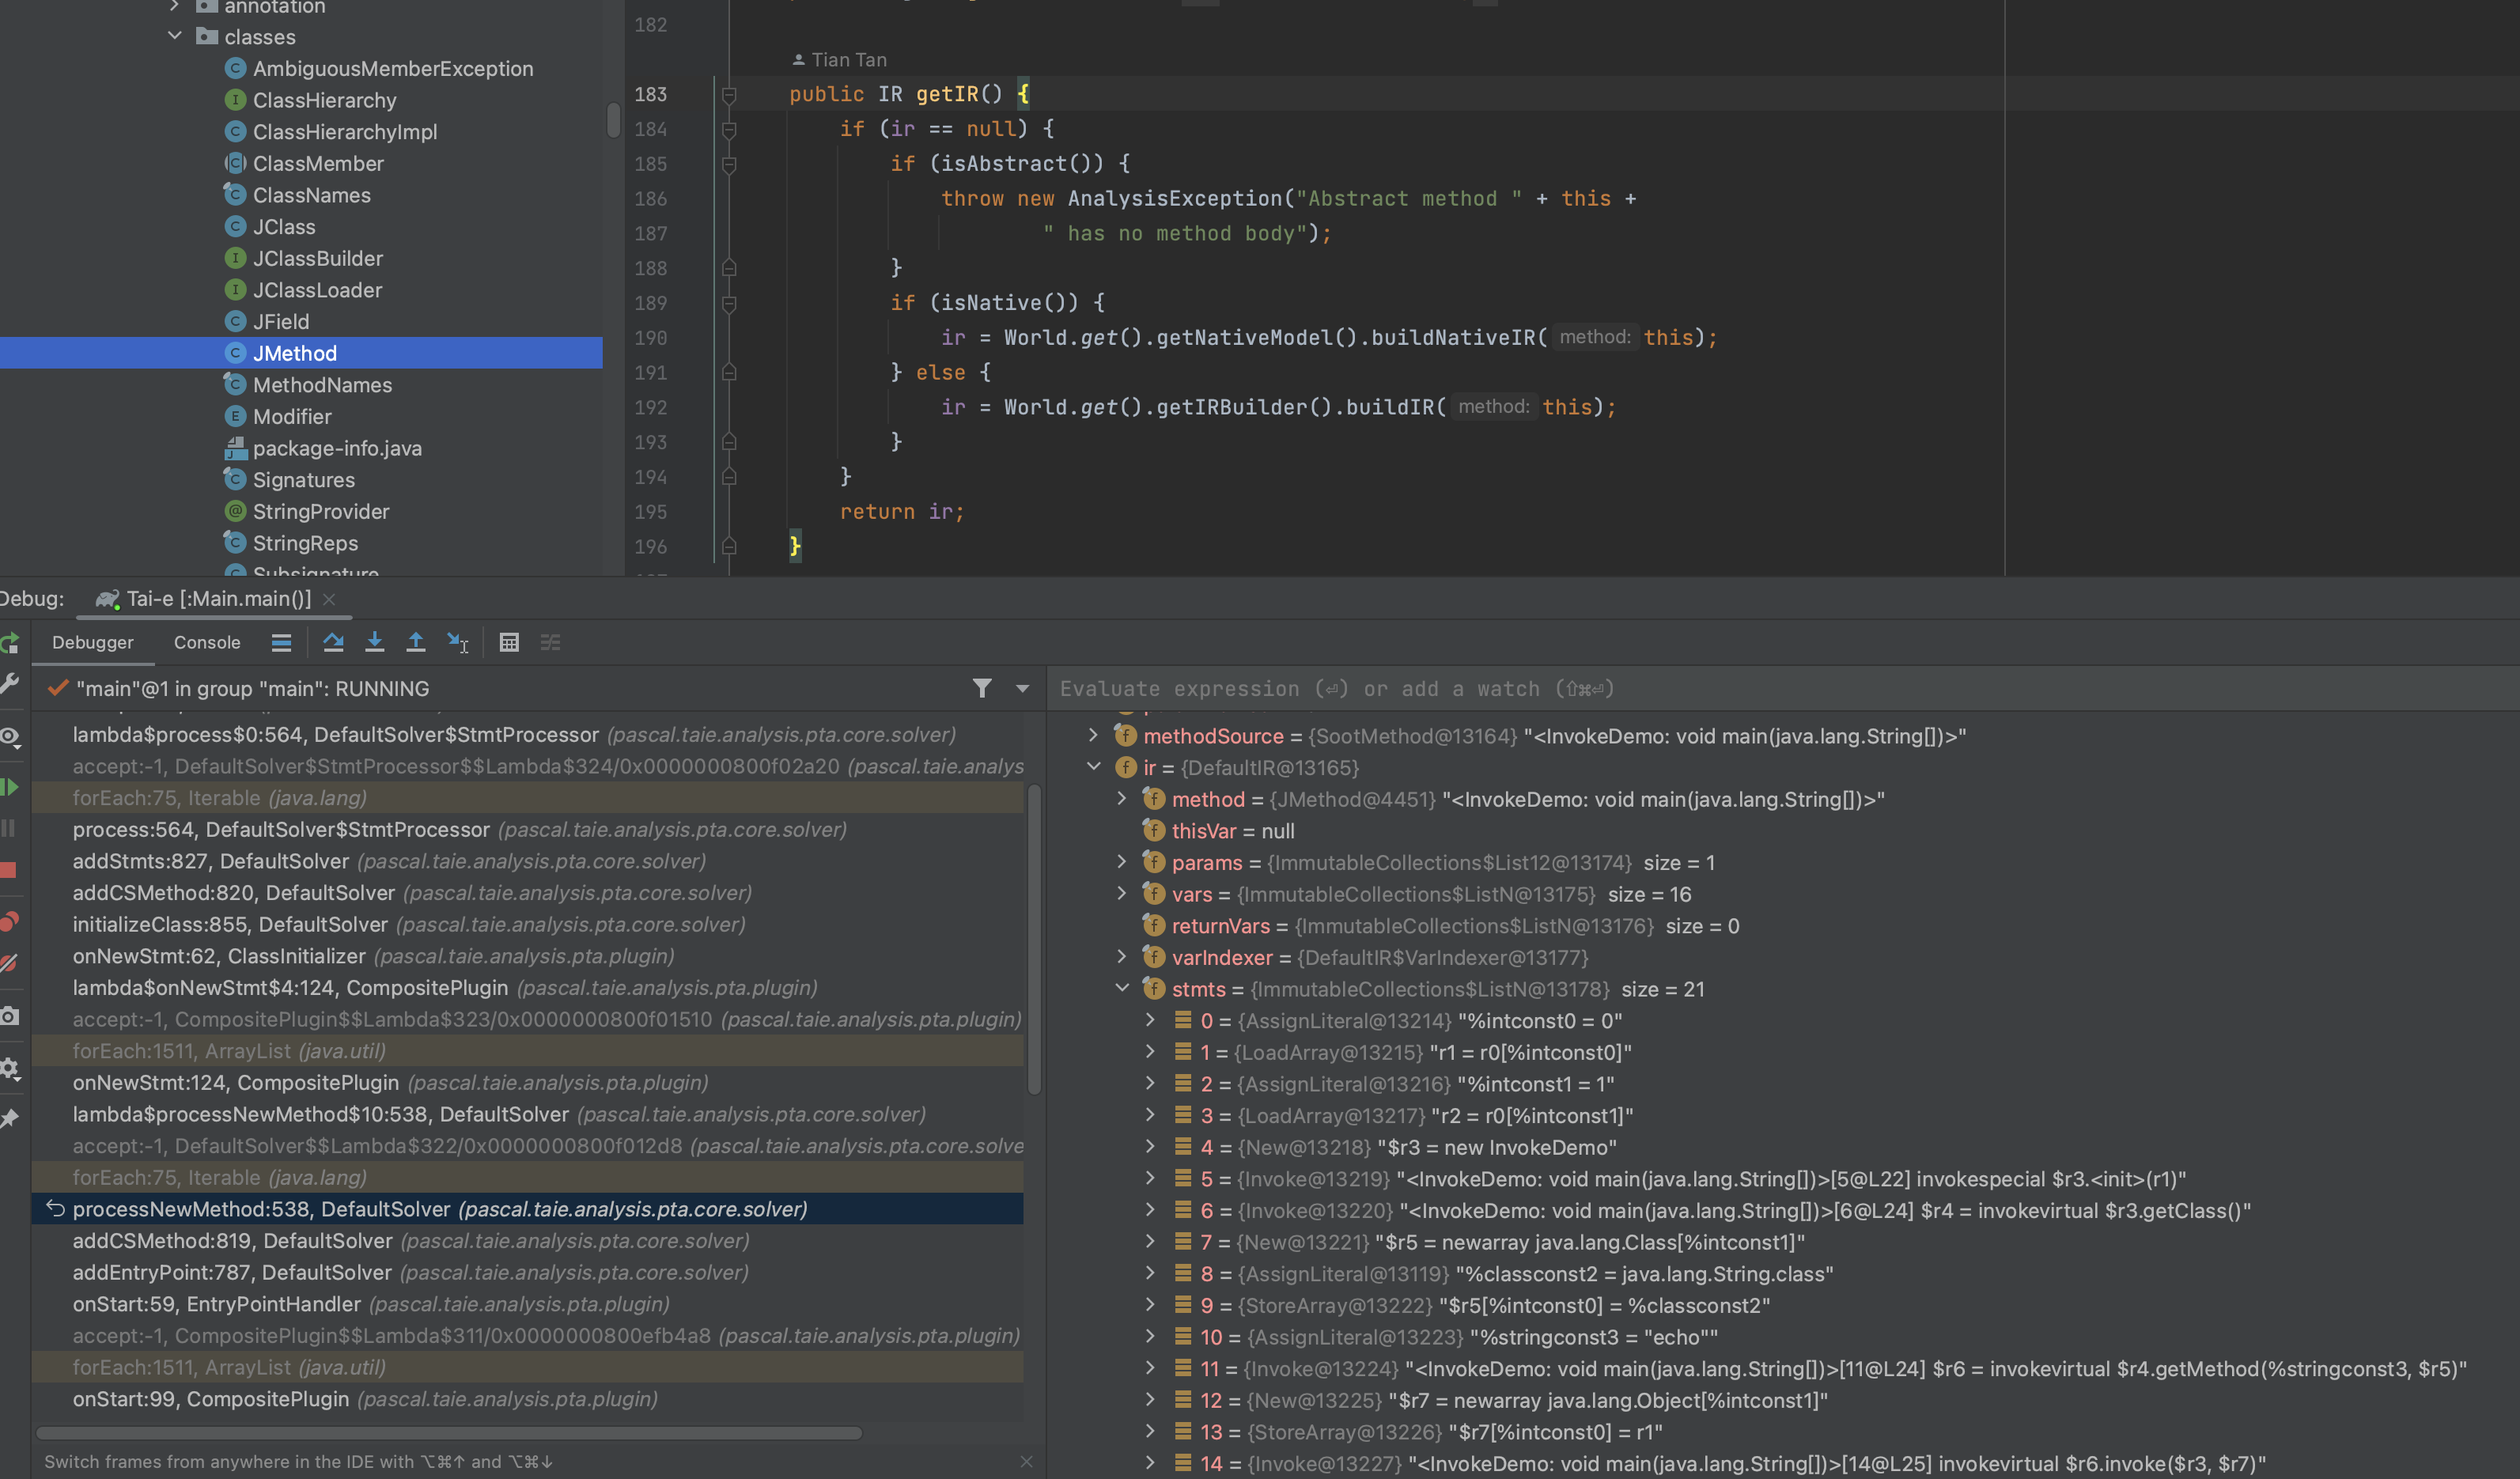Click the Trace Current Stream Chain icon
The width and height of the screenshot is (2520, 1479).
pyautogui.click(x=551, y=643)
